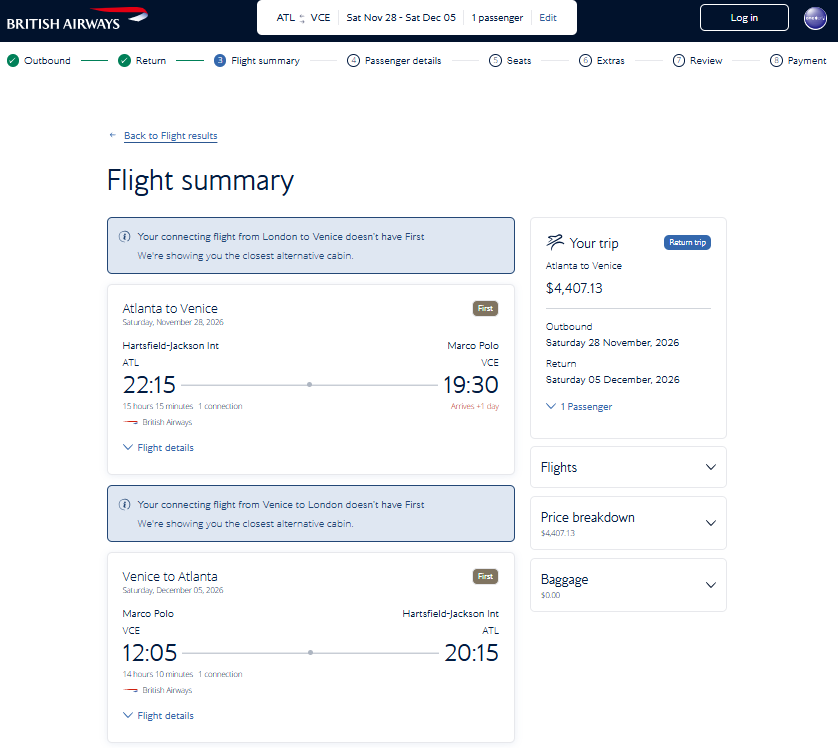Click the British Airways logo
The image size is (838, 748).
[x=77, y=19]
